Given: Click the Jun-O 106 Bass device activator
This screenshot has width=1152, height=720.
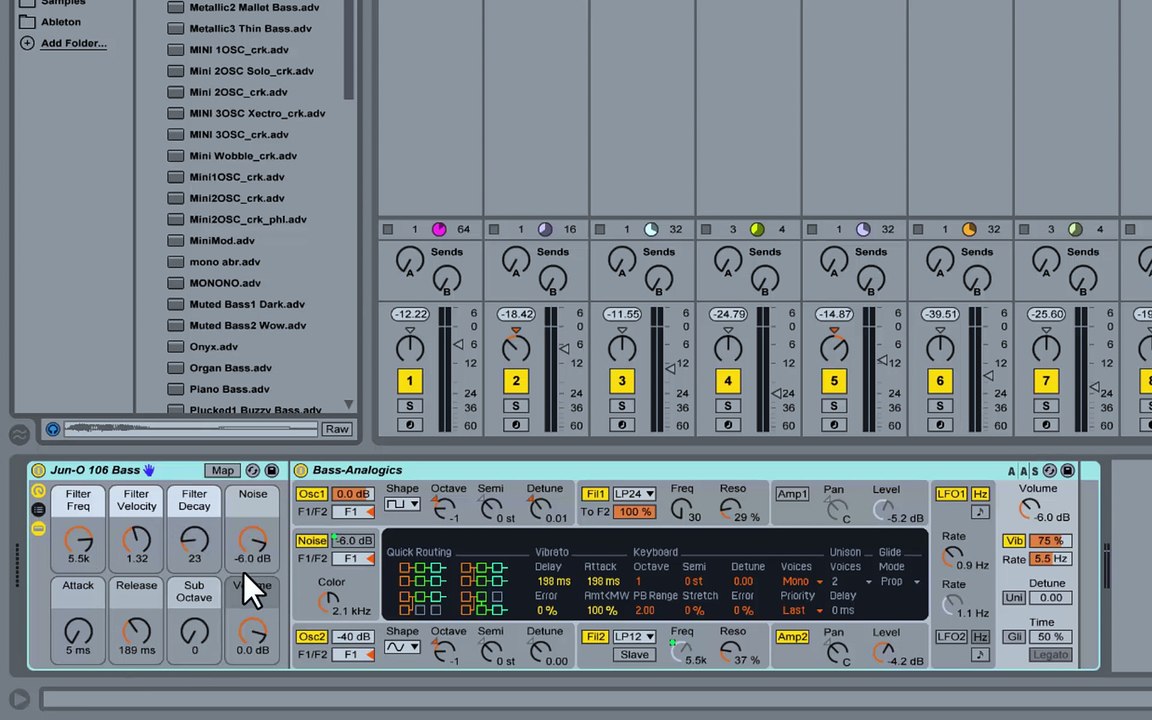Looking at the screenshot, I should (38, 470).
